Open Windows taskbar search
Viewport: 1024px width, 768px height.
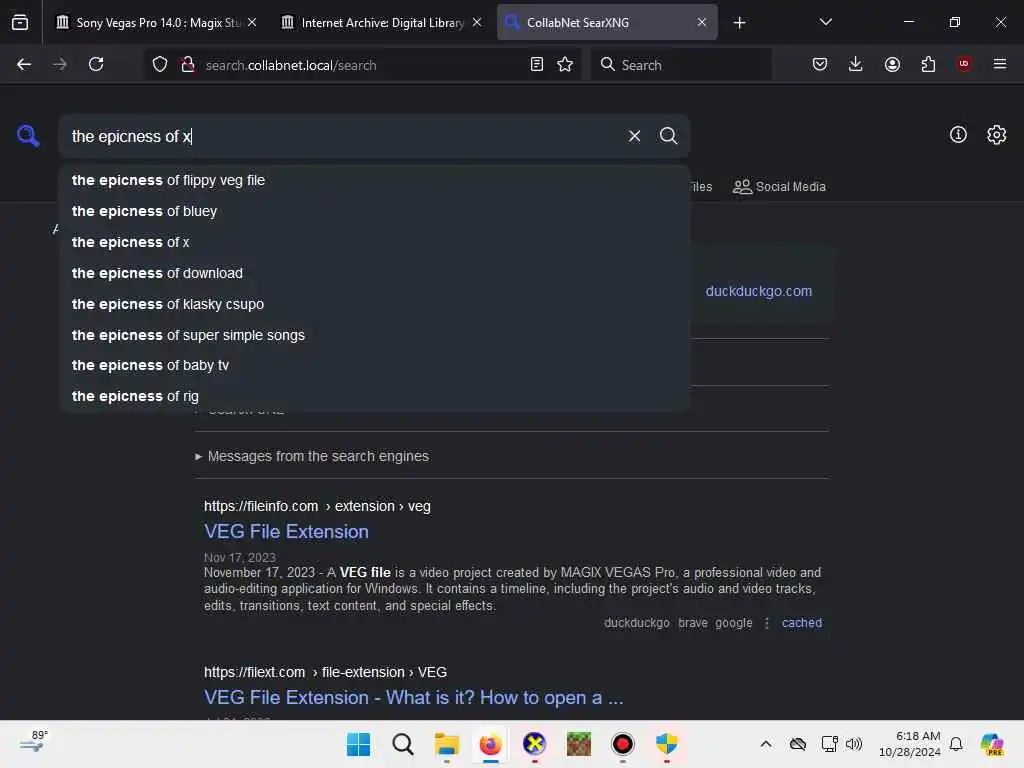coord(402,744)
